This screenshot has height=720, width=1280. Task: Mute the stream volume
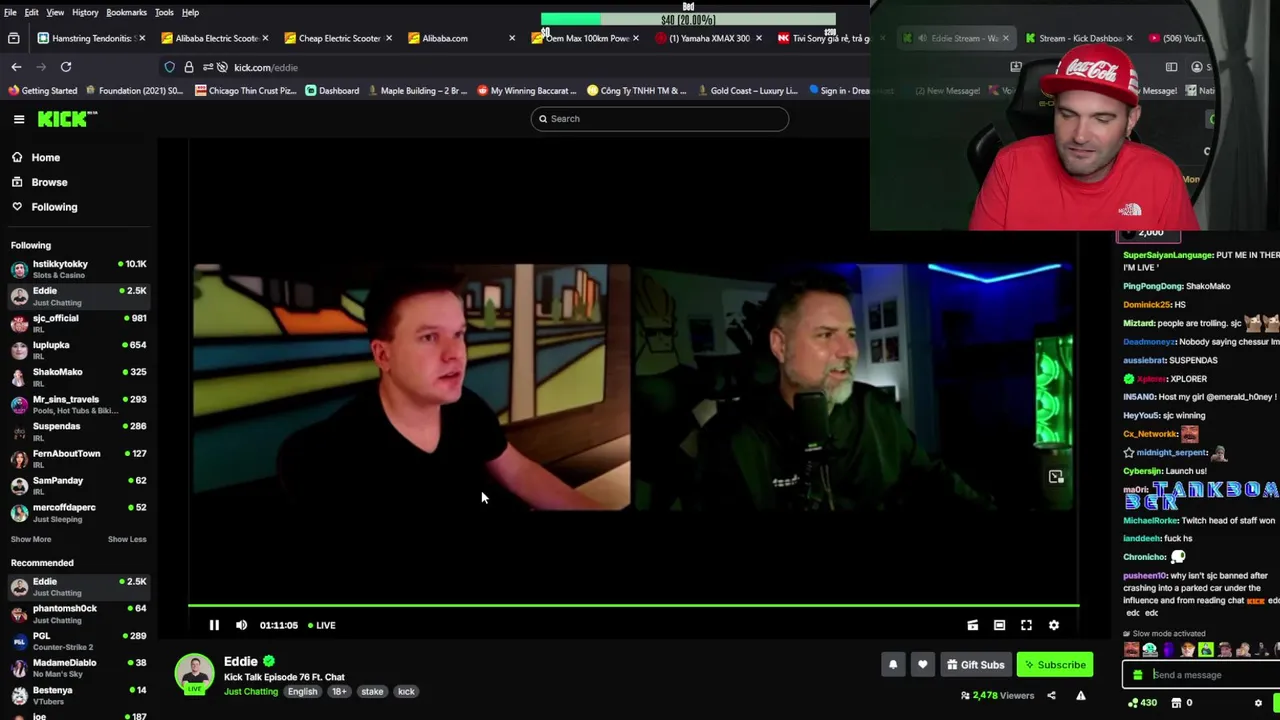(241, 625)
